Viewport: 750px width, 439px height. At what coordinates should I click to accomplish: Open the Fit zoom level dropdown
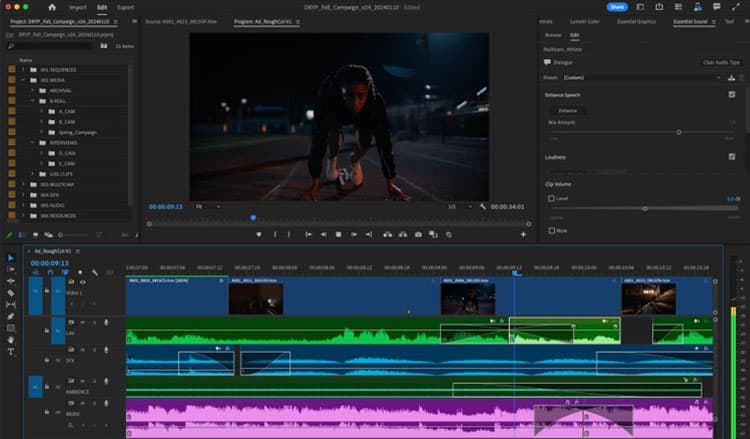(208, 207)
